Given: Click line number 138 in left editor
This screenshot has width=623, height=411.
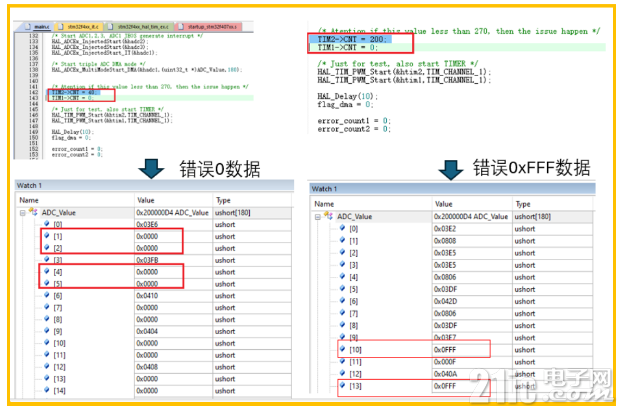Looking at the screenshot, I should coord(33,70).
